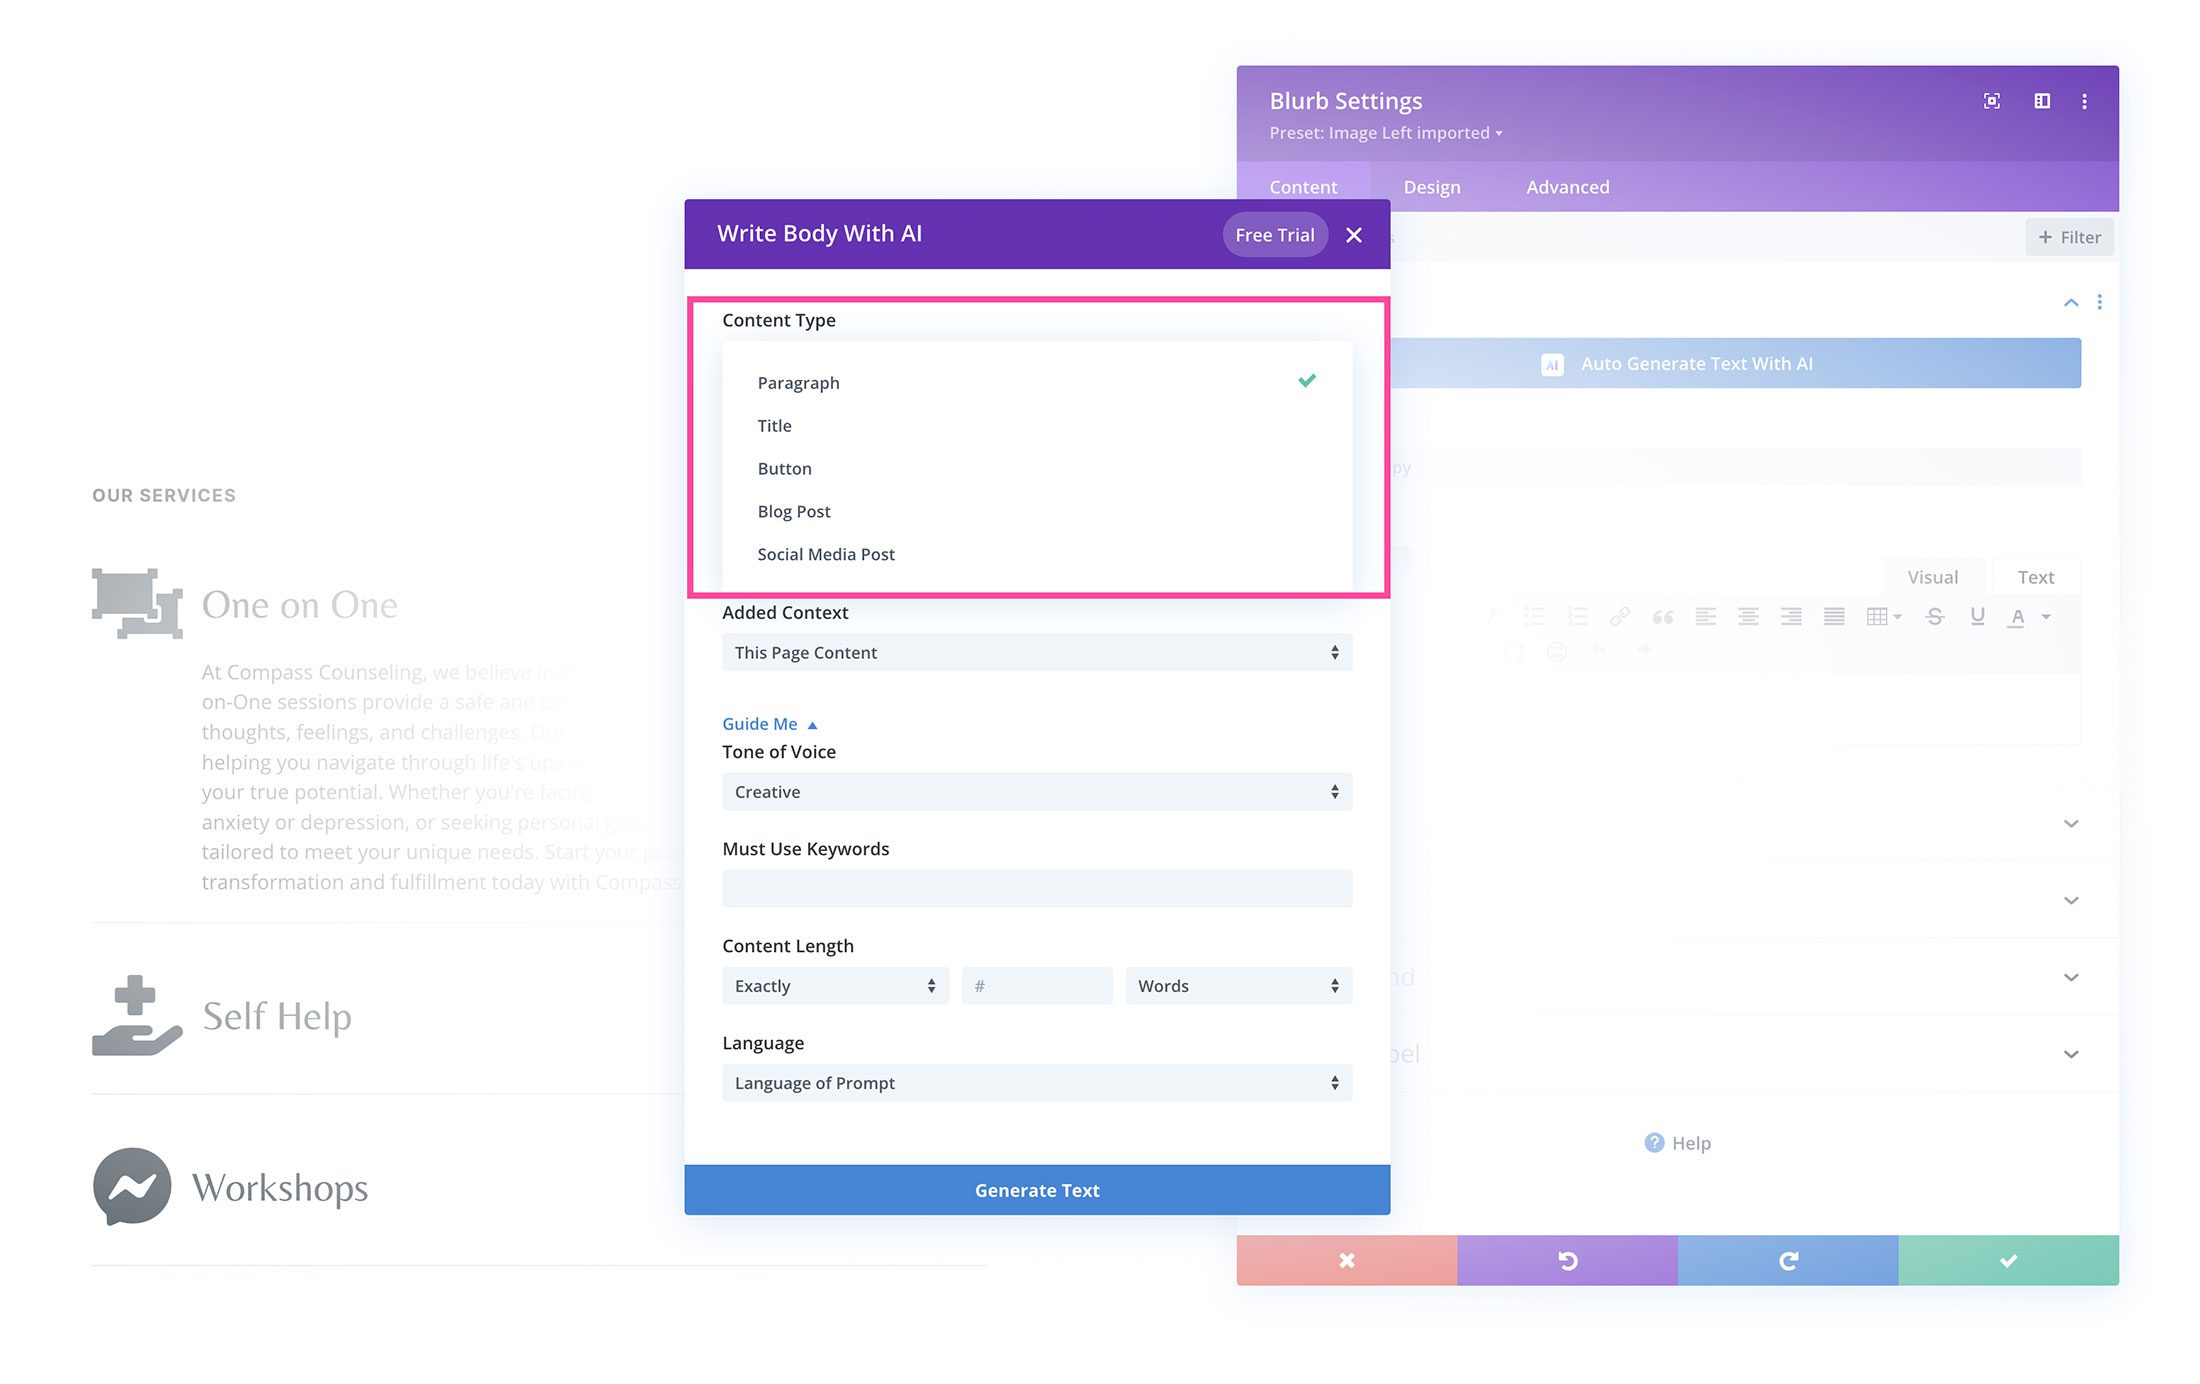The image size is (2200, 1384).
Task: Click the Content Length number input field
Action: click(x=1036, y=985)
